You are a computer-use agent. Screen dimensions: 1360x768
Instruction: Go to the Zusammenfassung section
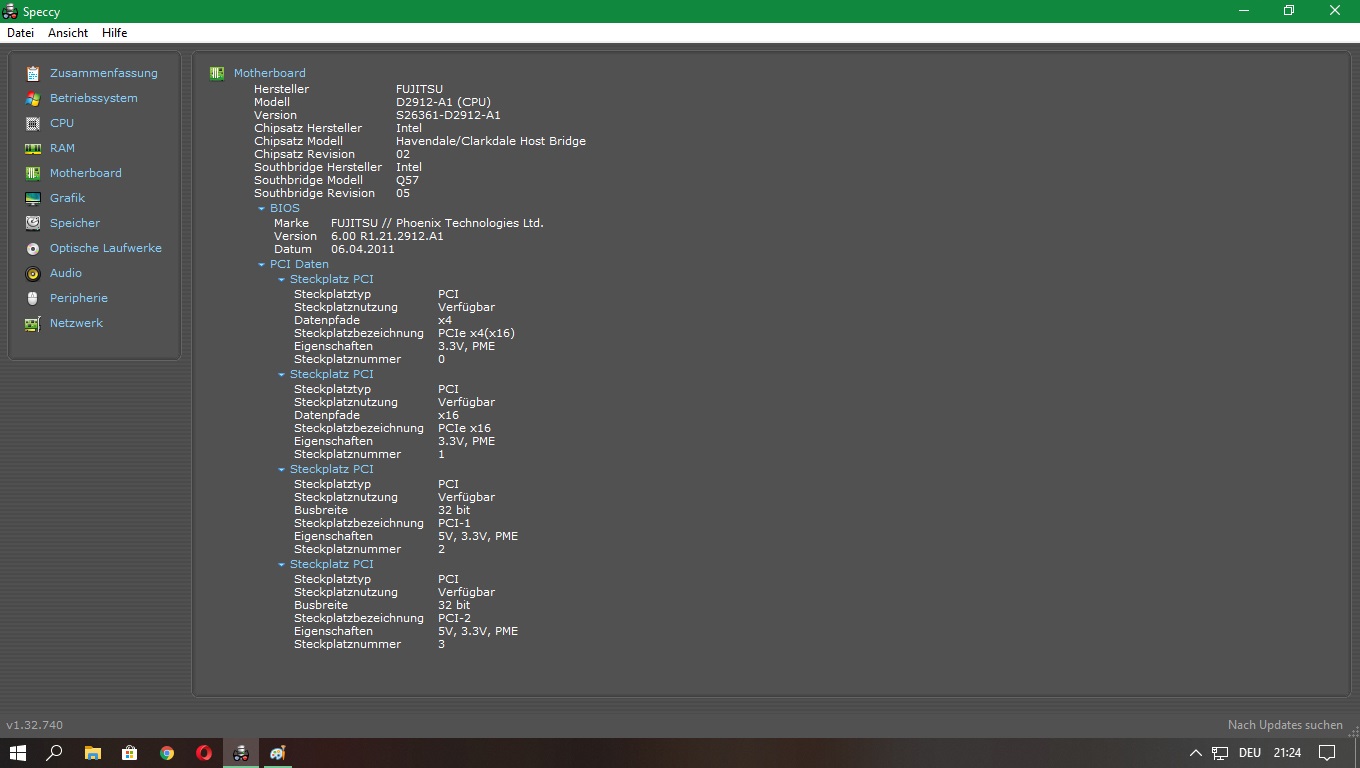coord(104,73)
